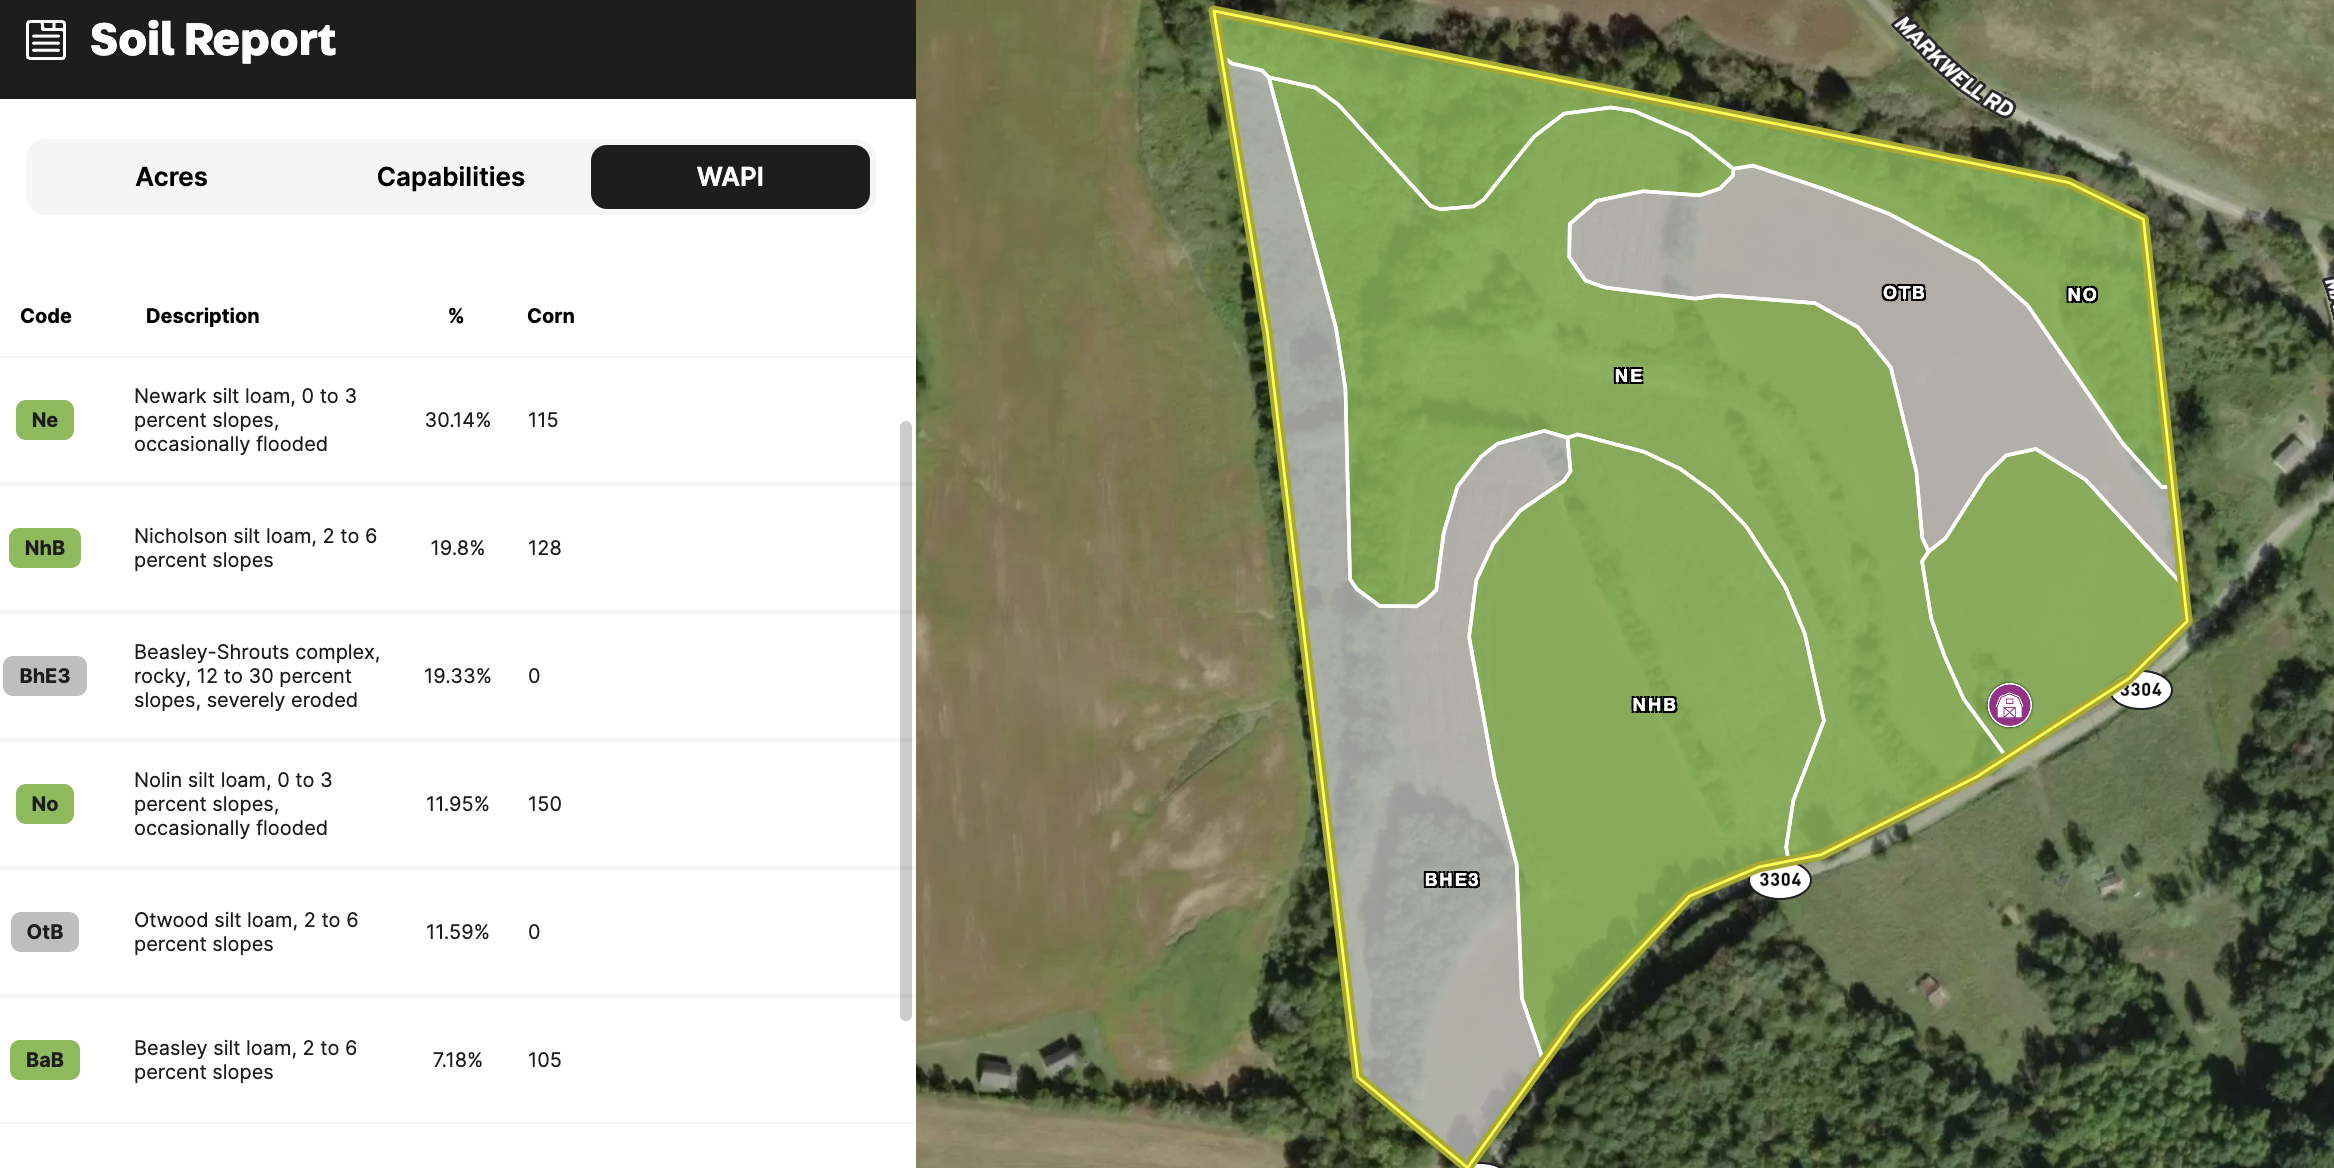Click the purple barn marker on map
This screenshot has height=1168, width=2334.
pyautogui.click(x=2009, y=706)
